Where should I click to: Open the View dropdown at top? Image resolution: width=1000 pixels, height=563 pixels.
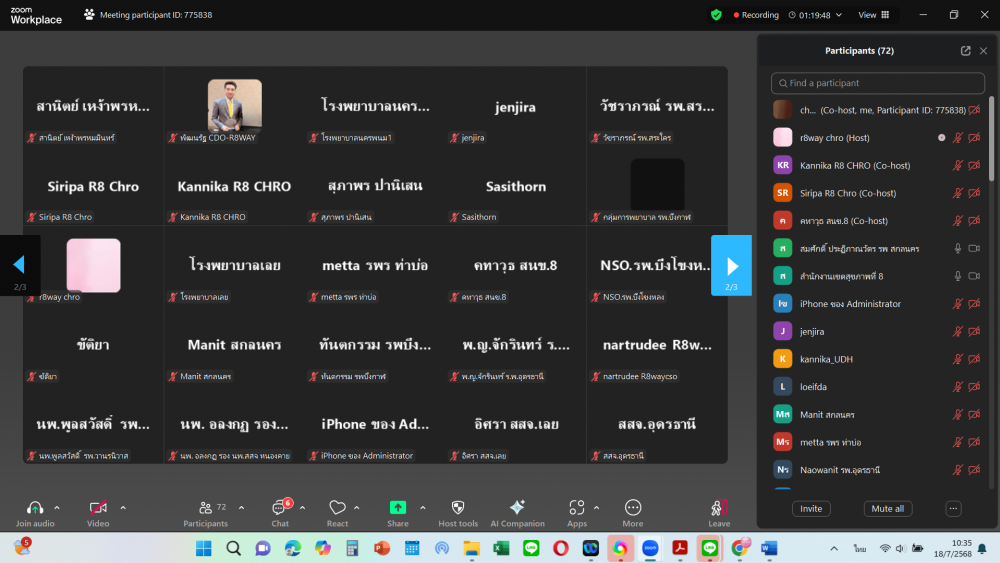click(871, 15)
